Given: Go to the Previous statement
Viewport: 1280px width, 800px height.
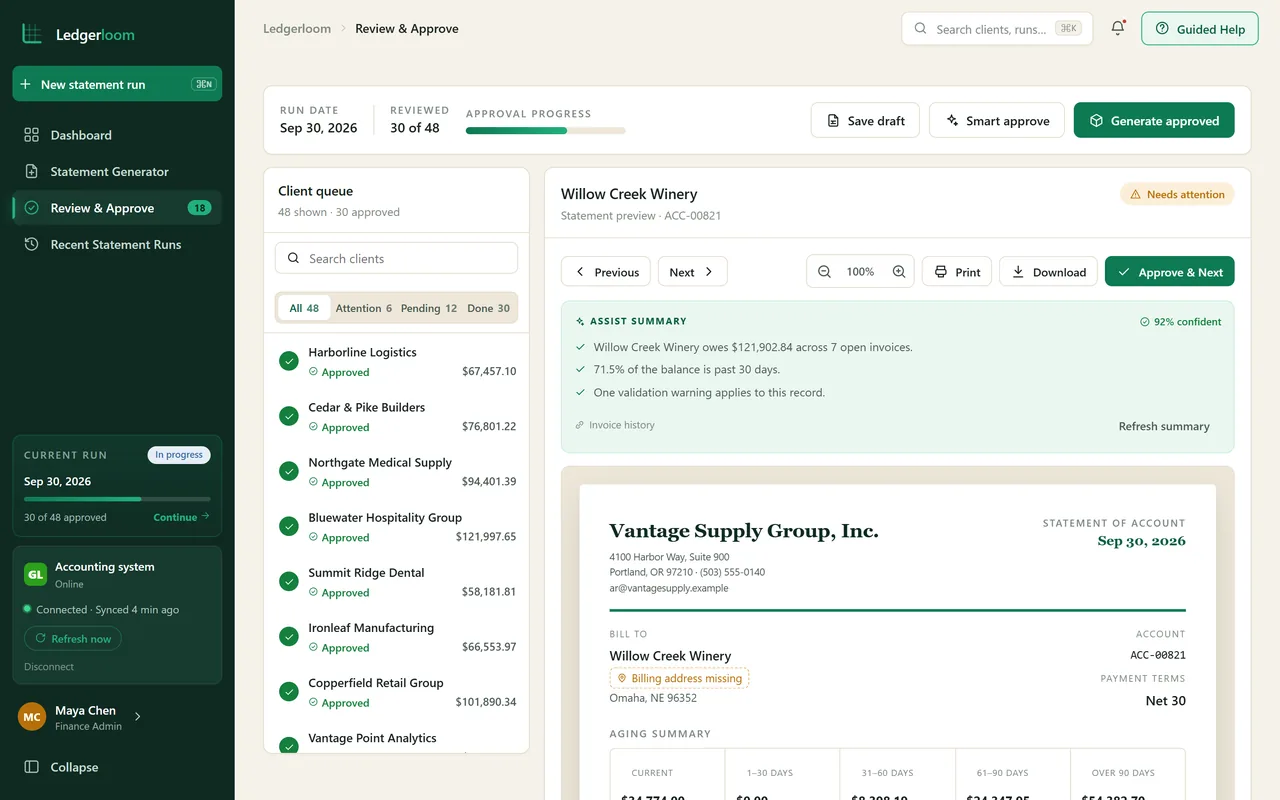Looking at the screenshot, I should coord(606,272).
